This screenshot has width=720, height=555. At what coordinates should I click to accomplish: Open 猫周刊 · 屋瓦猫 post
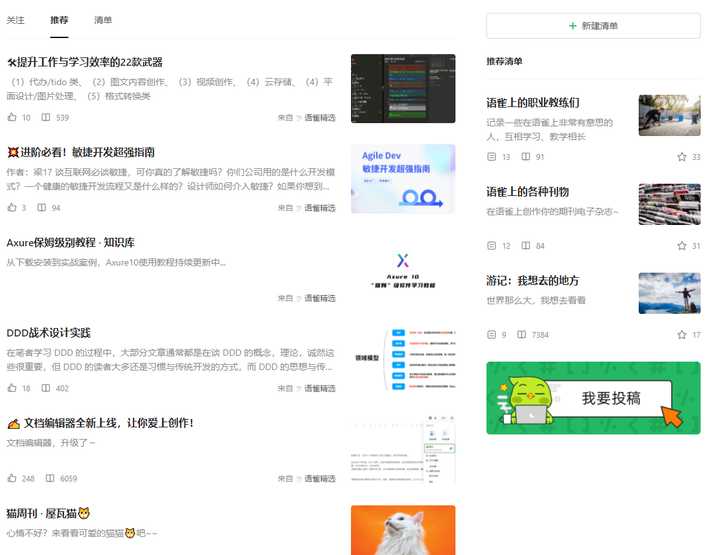coord(48,513)
